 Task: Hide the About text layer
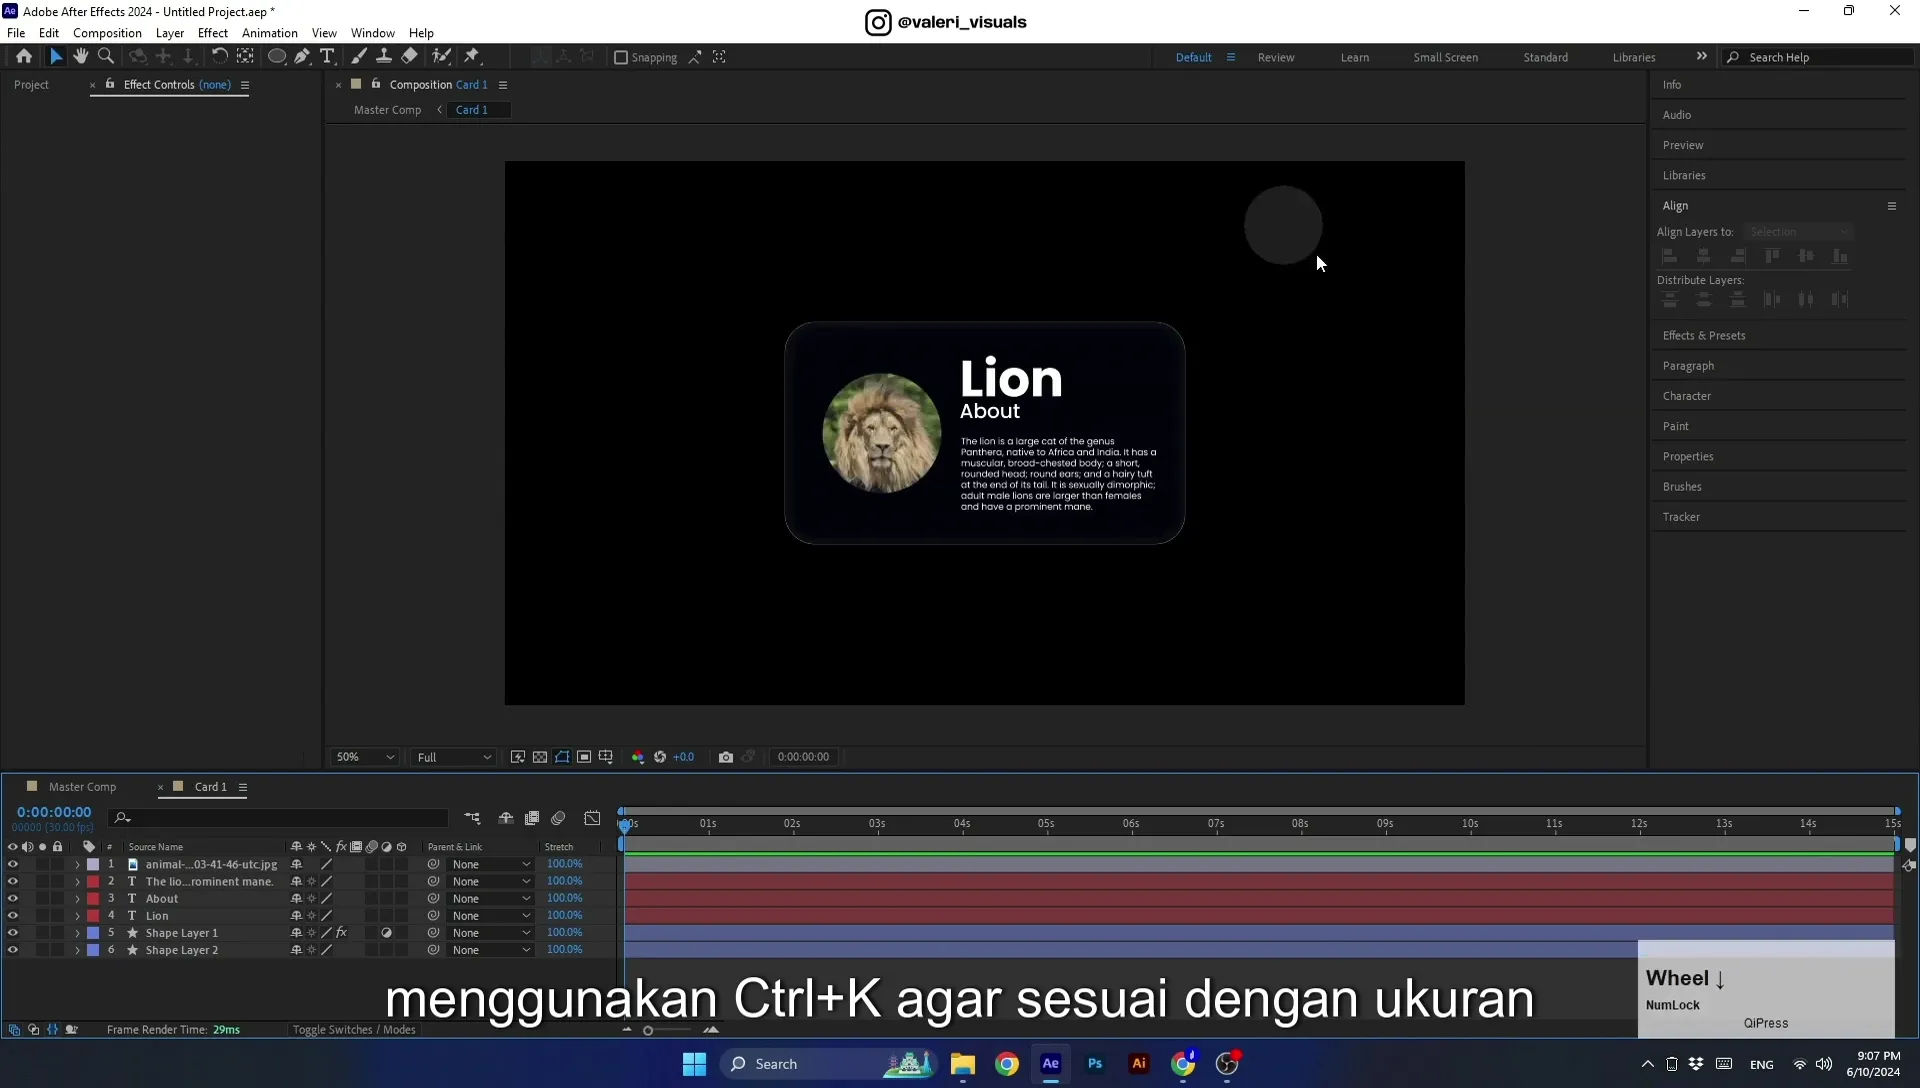coord(13,899)
